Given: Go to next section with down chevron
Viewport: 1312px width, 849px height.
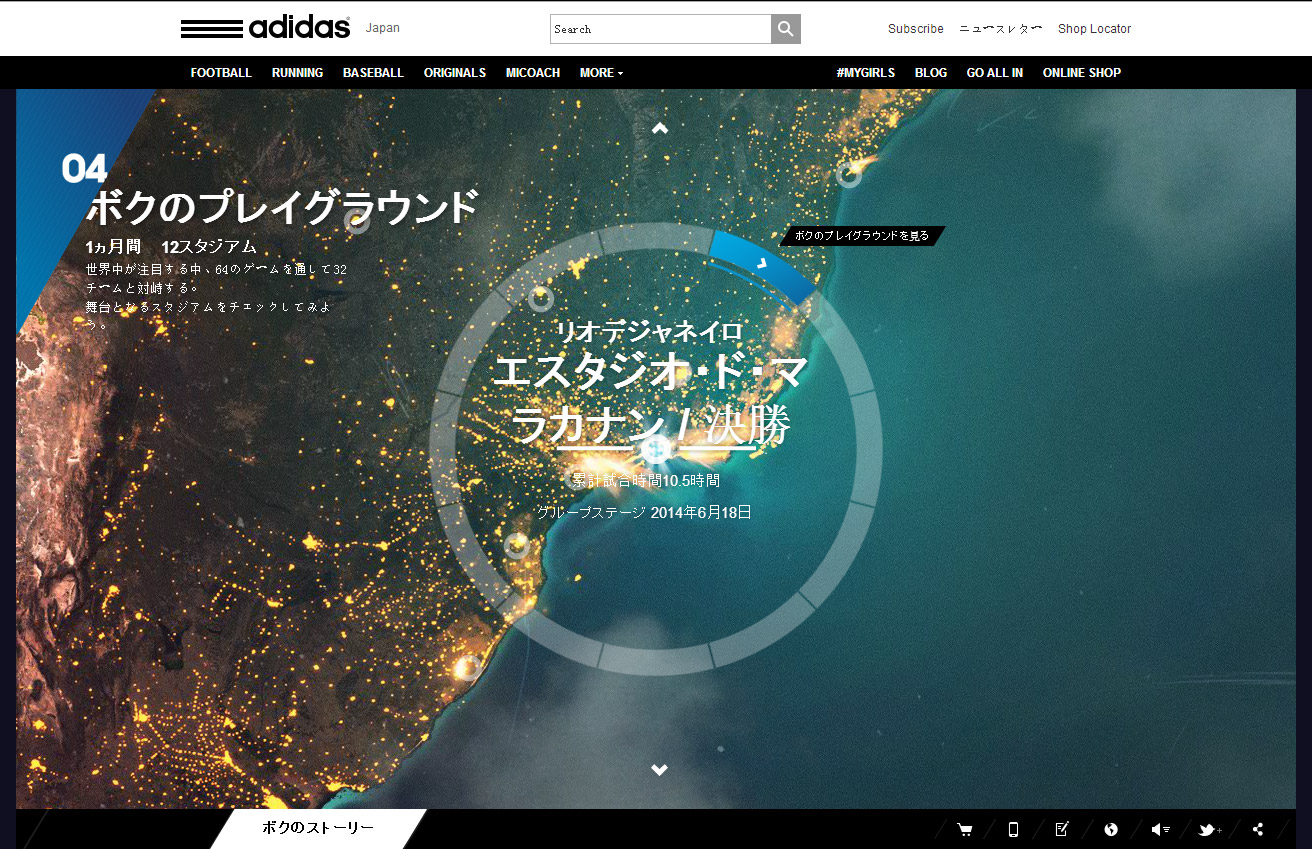Looking at the screenshot, I should pos(659,769).
